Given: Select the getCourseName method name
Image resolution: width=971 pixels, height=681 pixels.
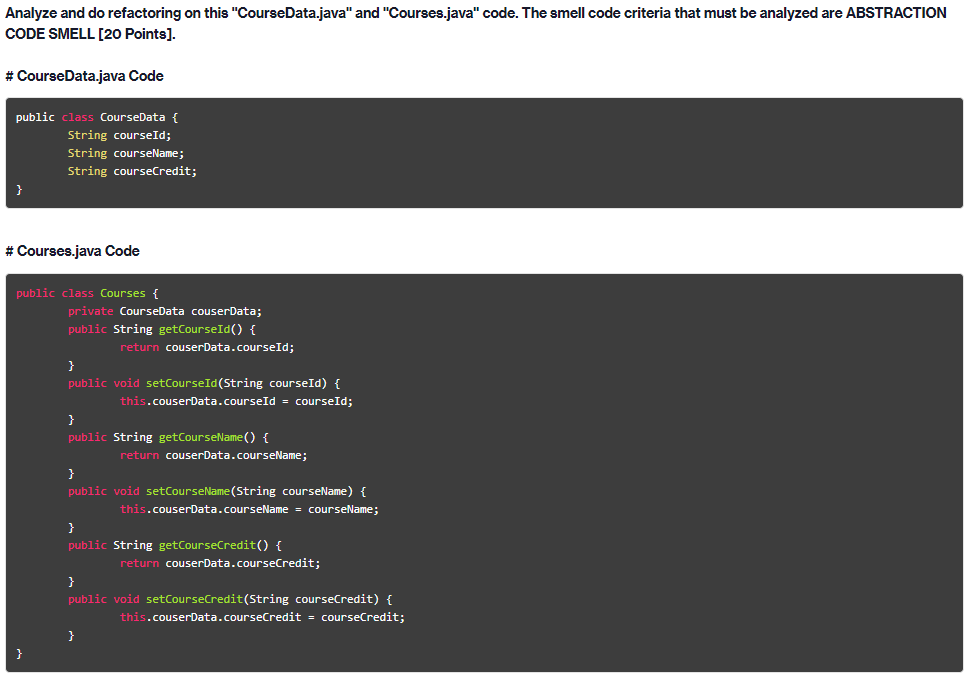Looking at the screenshot, I should coord(204,436).
